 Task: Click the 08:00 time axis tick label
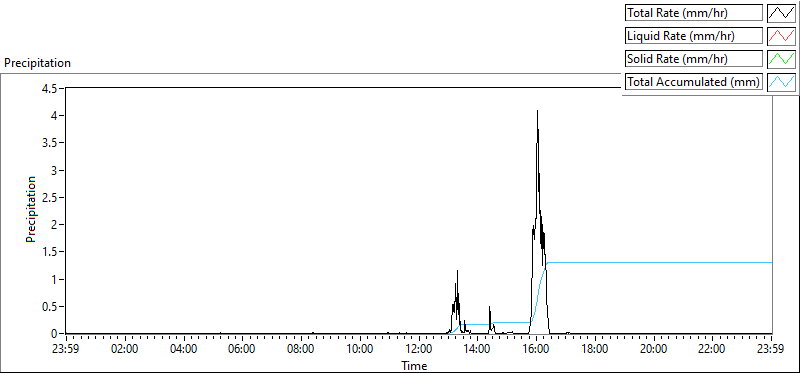coord(302,350)
